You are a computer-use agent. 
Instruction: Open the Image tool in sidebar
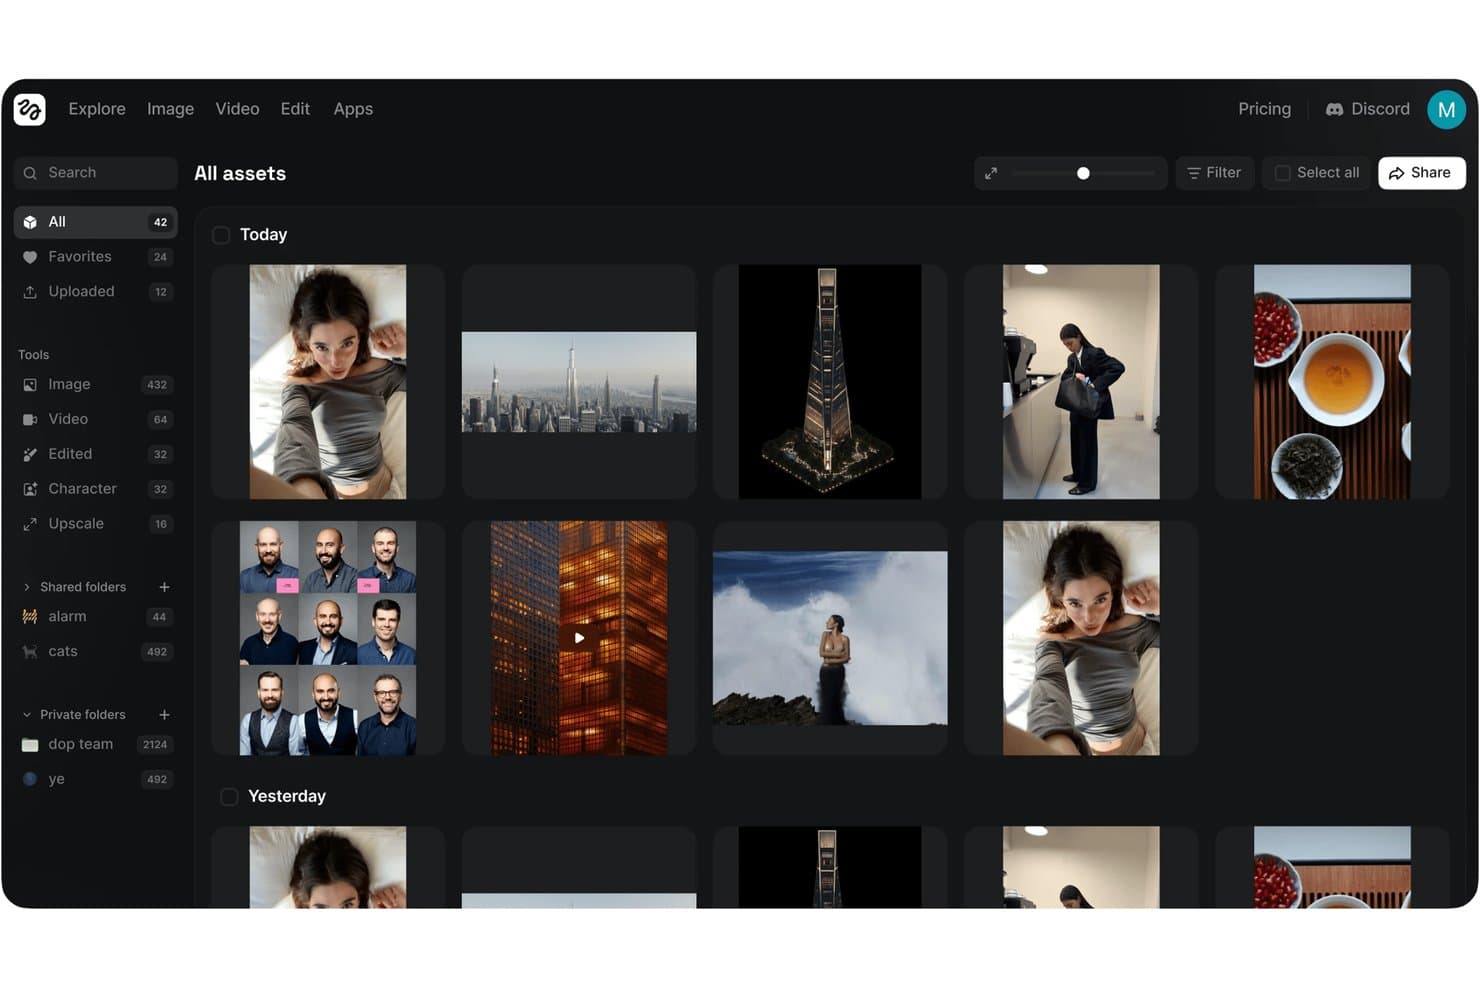coord(96,384)
